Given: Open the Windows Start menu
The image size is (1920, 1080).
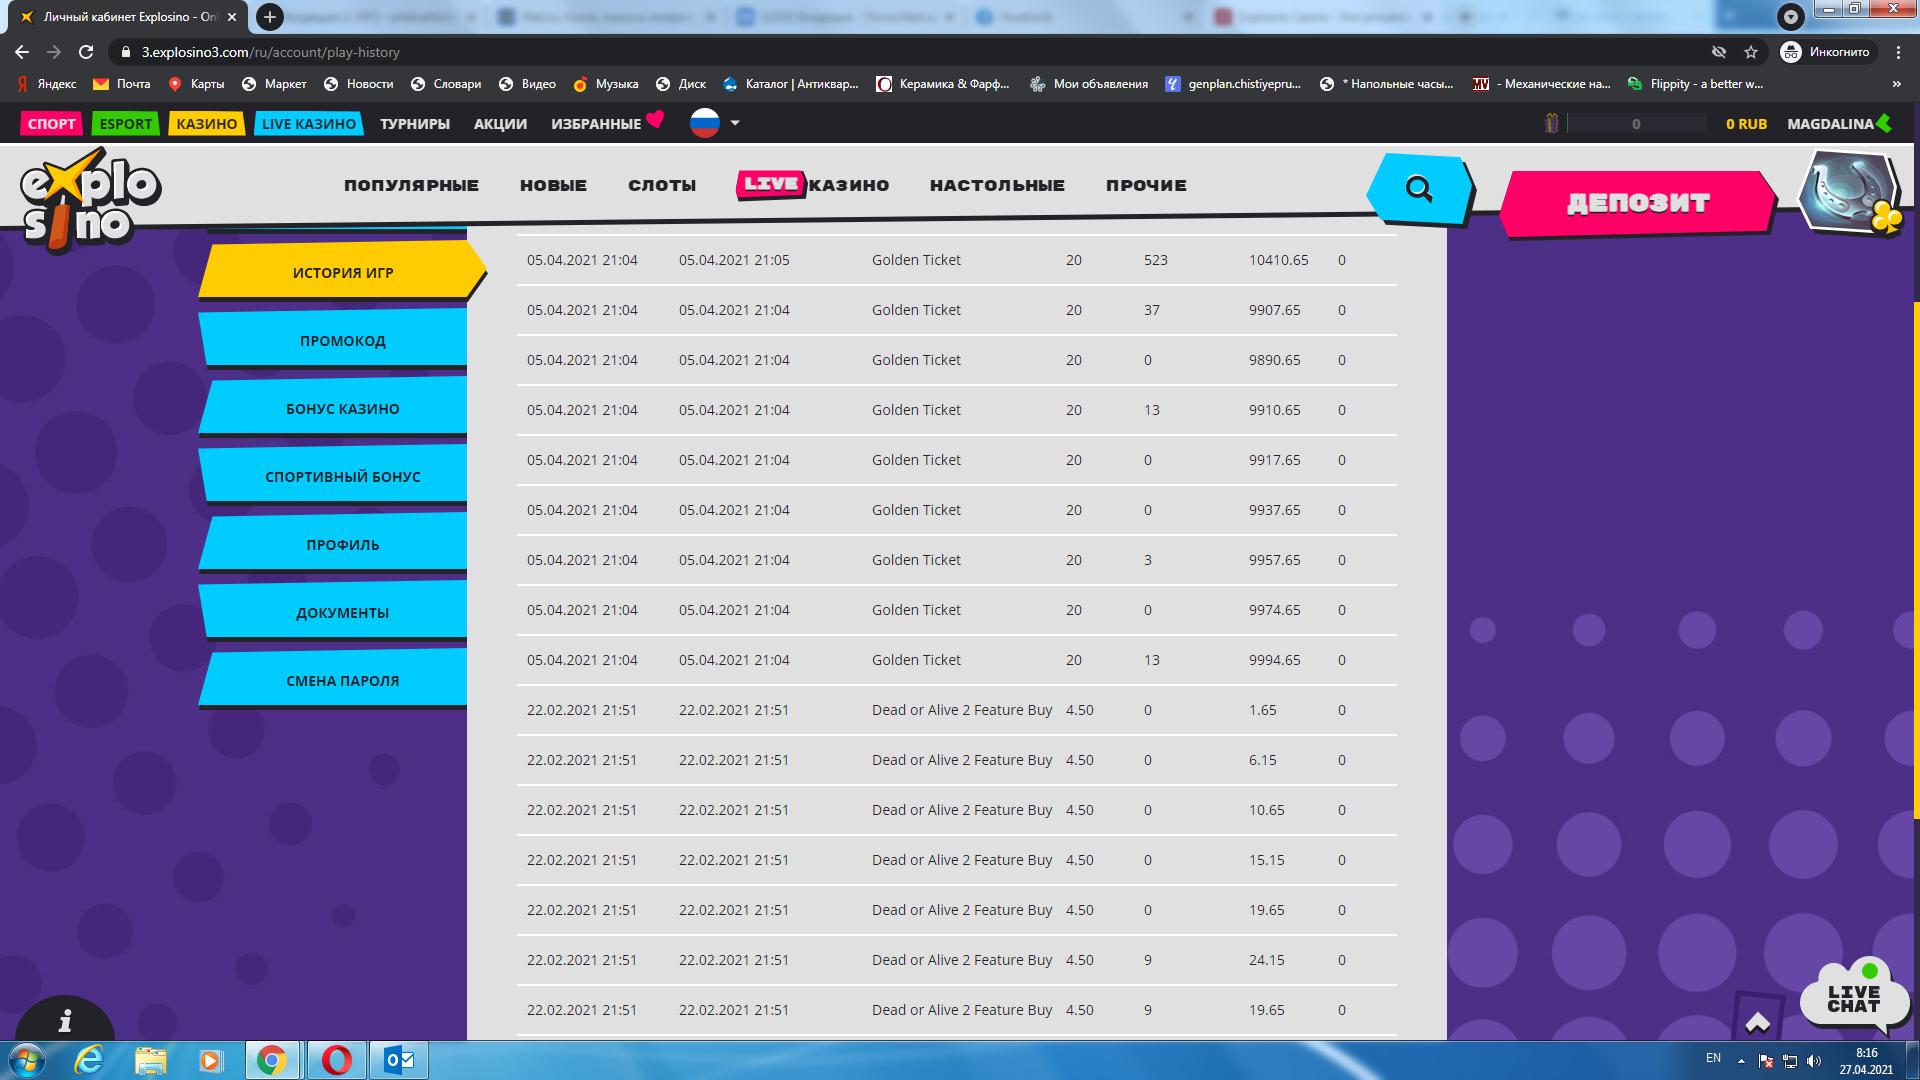Looking at the screenshot, I should (x=26, y=1060).
